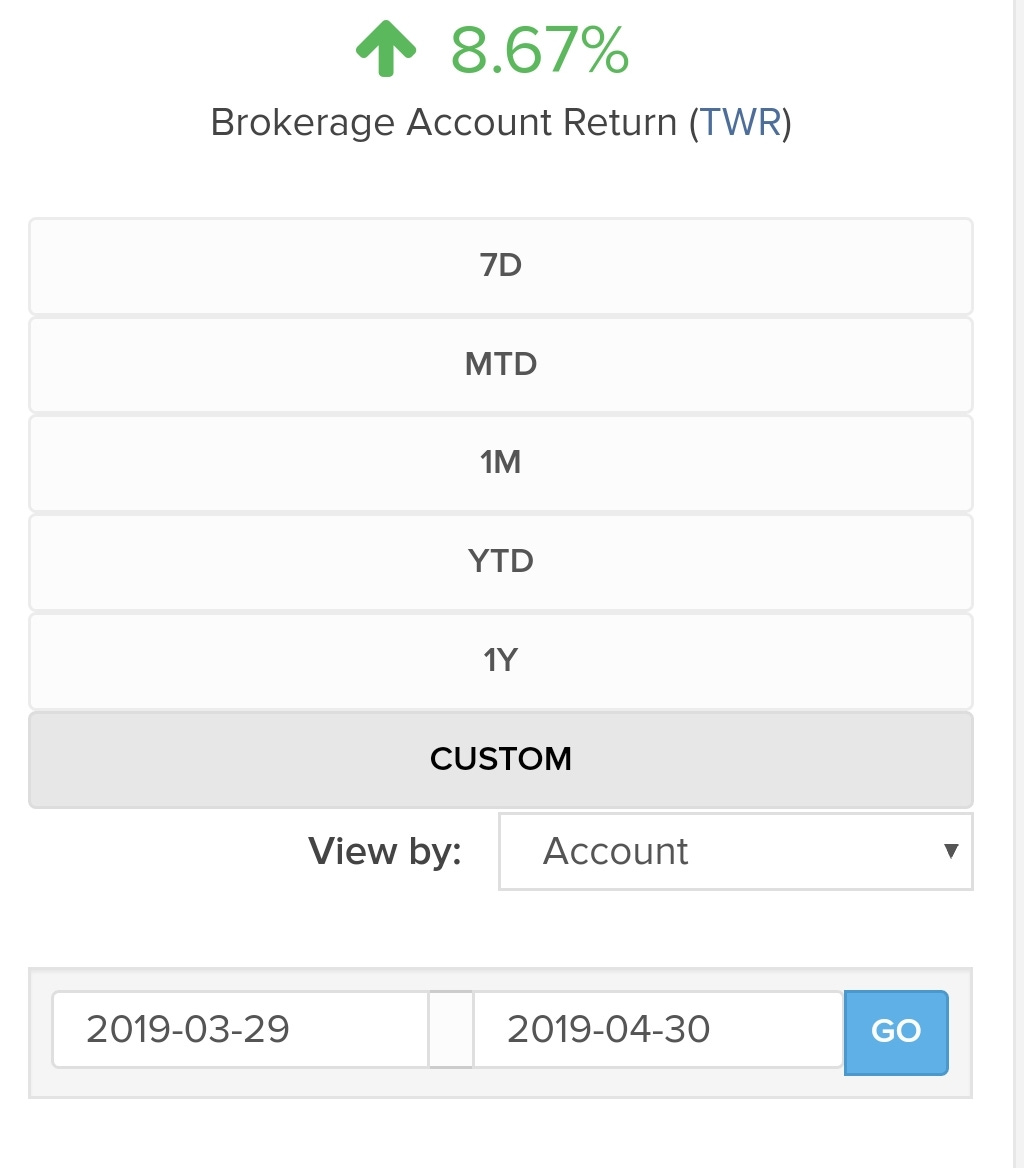
Task: Click the vertical scrollbar on the right edge
Action: pos(1018,584)
